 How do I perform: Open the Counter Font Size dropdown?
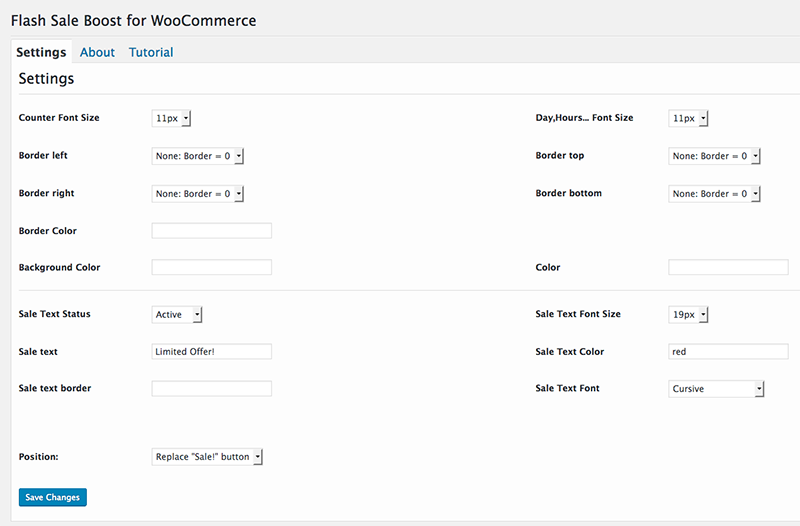click(x=171, y=118)
